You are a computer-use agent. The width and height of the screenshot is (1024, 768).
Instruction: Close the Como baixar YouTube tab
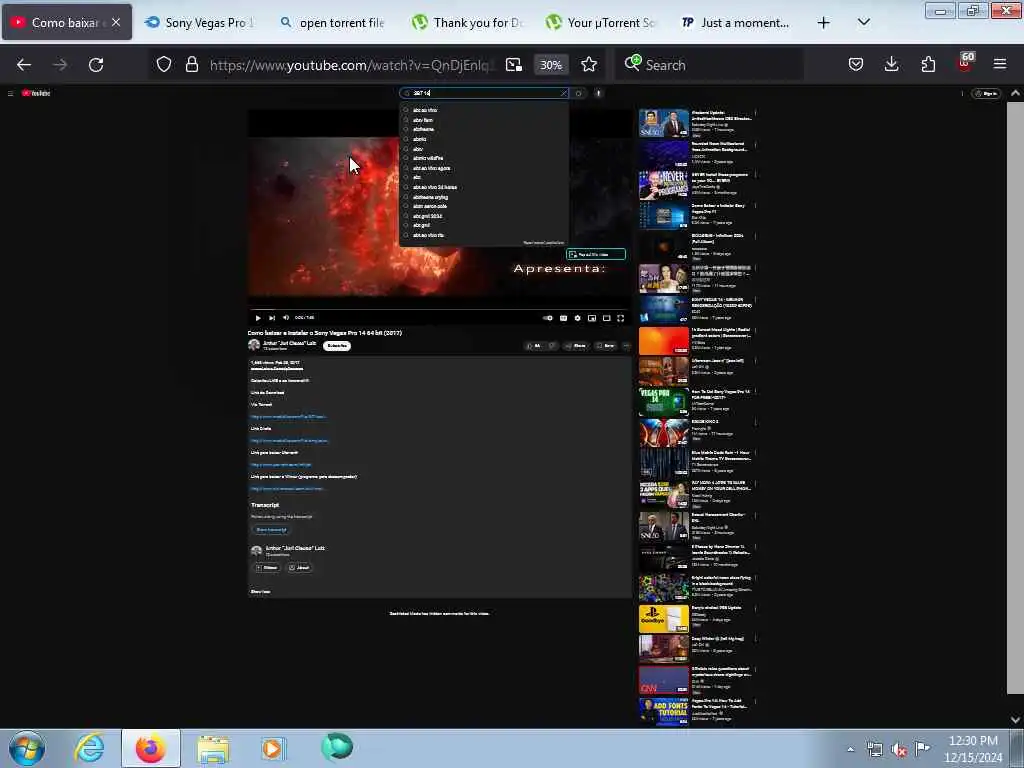116,22
